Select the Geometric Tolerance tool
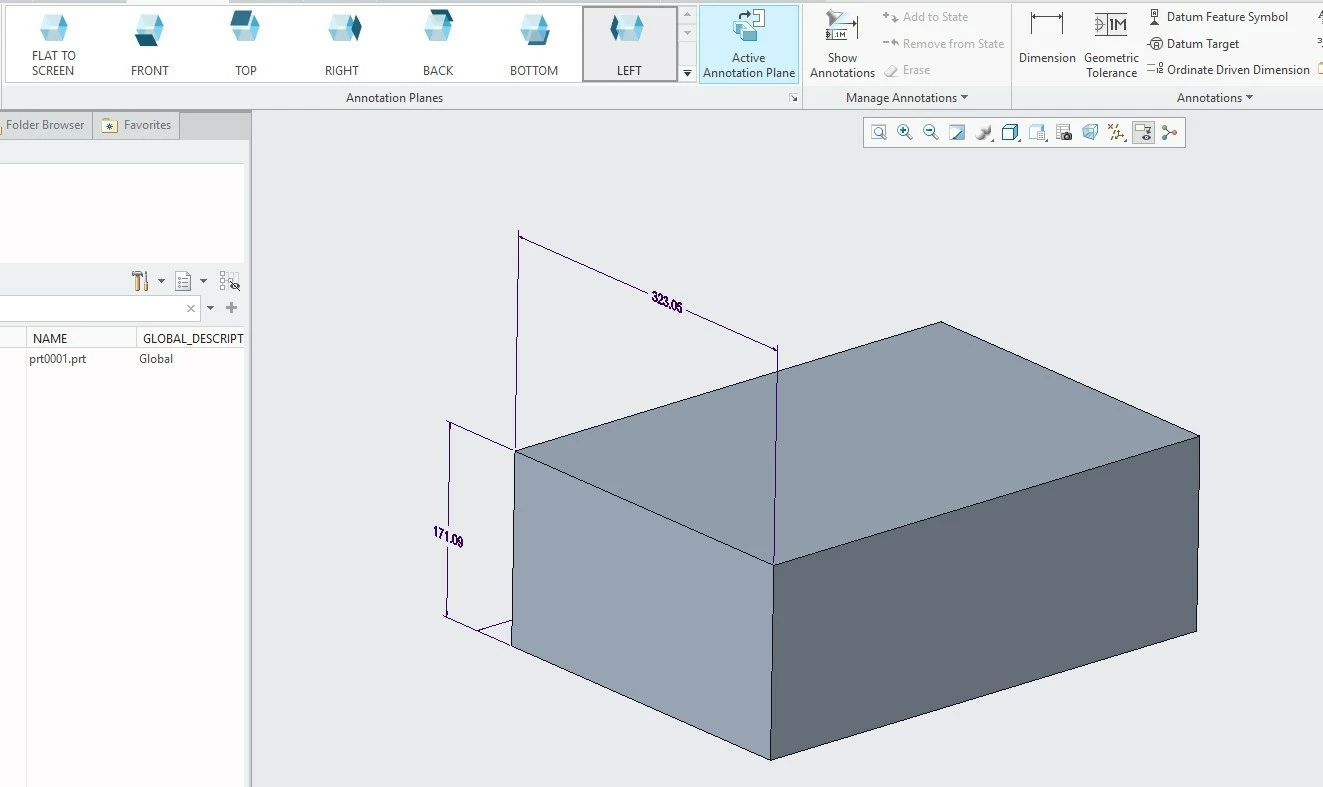The height and width of the screenshot is (787, 1323). tap(1111, 45)
